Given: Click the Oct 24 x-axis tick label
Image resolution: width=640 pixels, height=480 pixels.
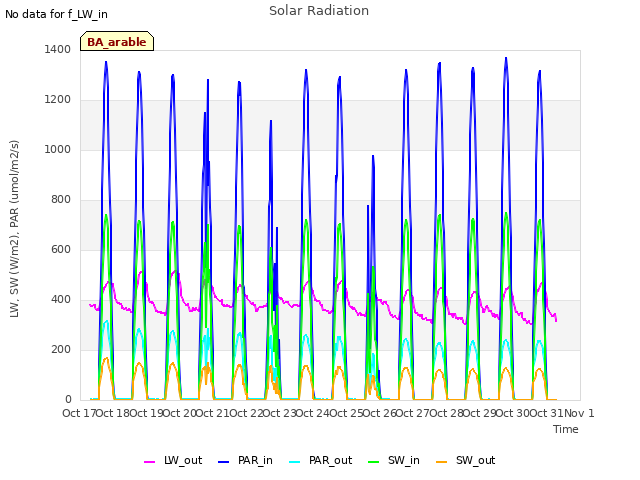Looking at the screenshot, I should [x=313, y=413].
